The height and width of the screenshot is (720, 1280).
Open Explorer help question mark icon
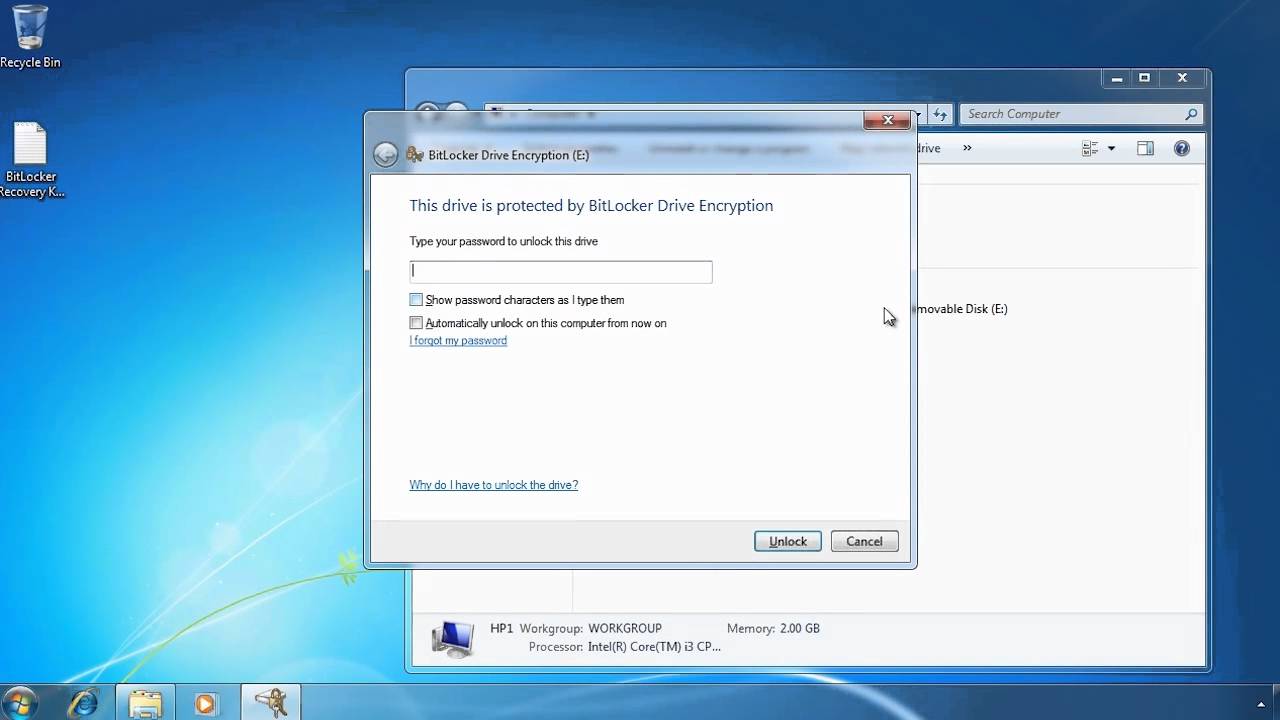(x=1182, y=148)
